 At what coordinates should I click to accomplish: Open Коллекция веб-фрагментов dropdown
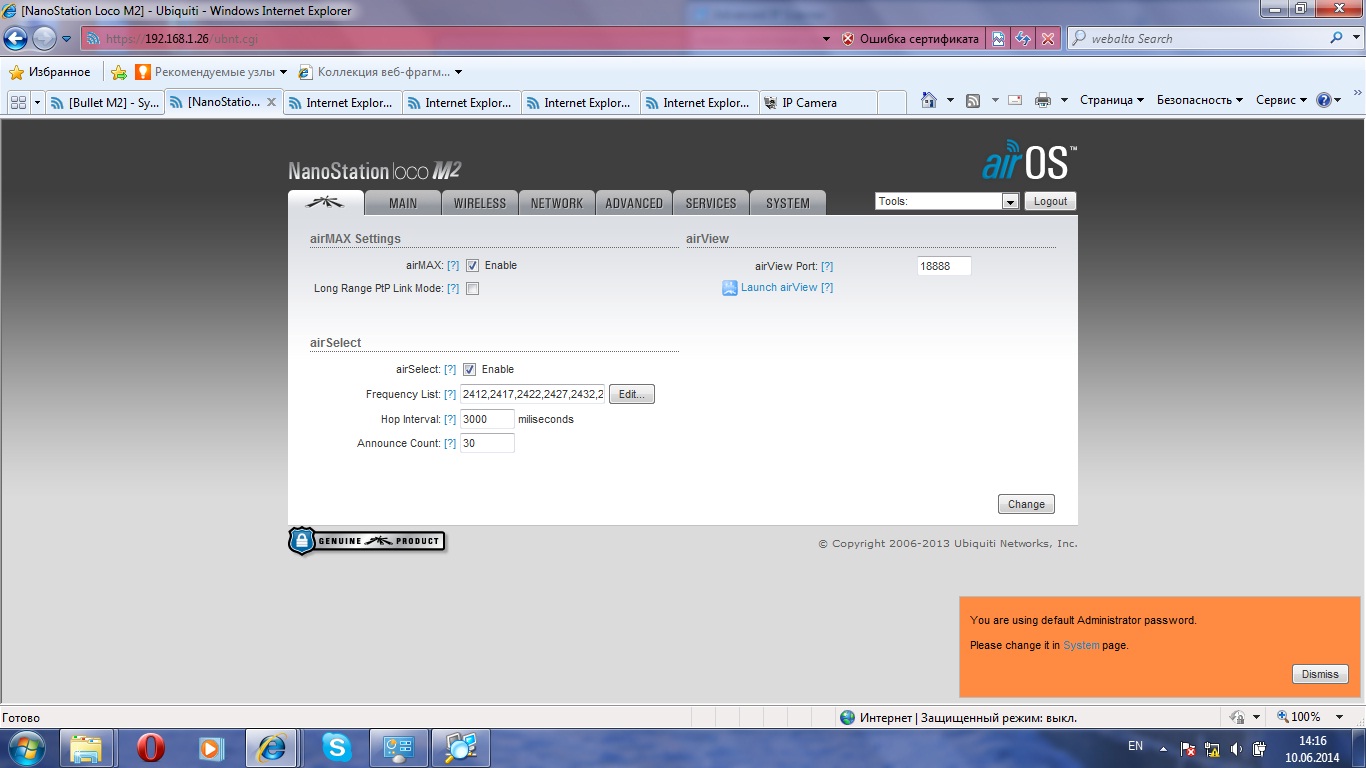pyautogui.click(x=380, y=72)
